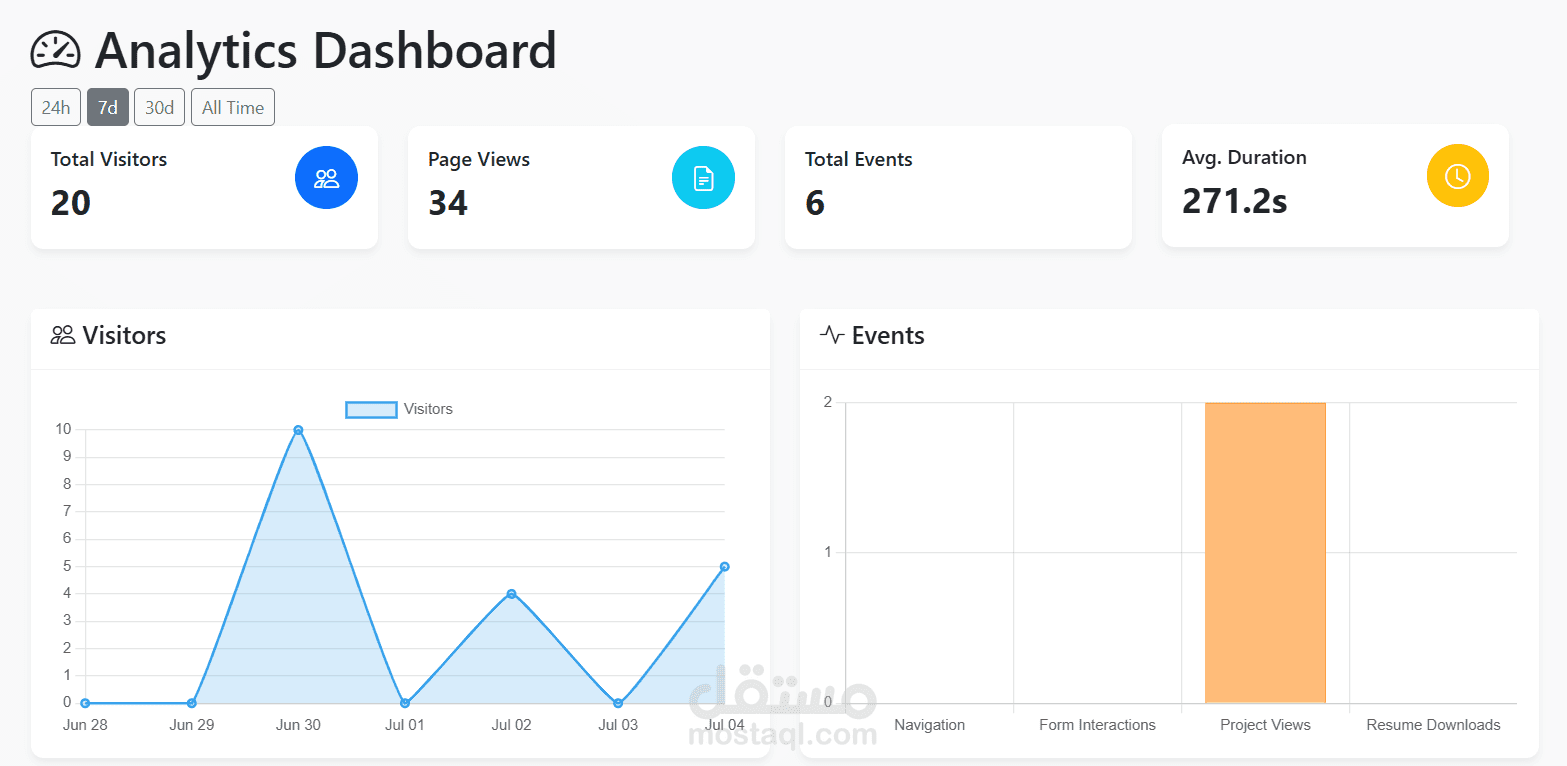1567x766 pixels.
Task: Click the Total Events card title
Action: tap(859, 159)
